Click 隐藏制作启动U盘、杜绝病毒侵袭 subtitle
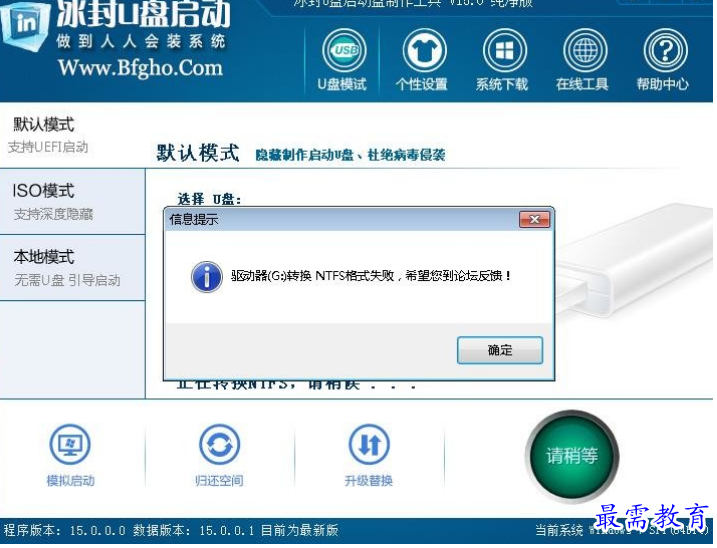Viewport: 717px width, 548px height. (350, 155)
